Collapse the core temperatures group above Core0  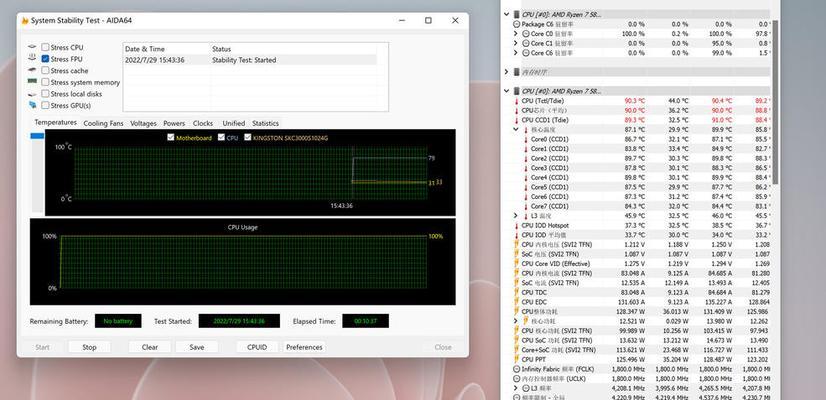516,130
